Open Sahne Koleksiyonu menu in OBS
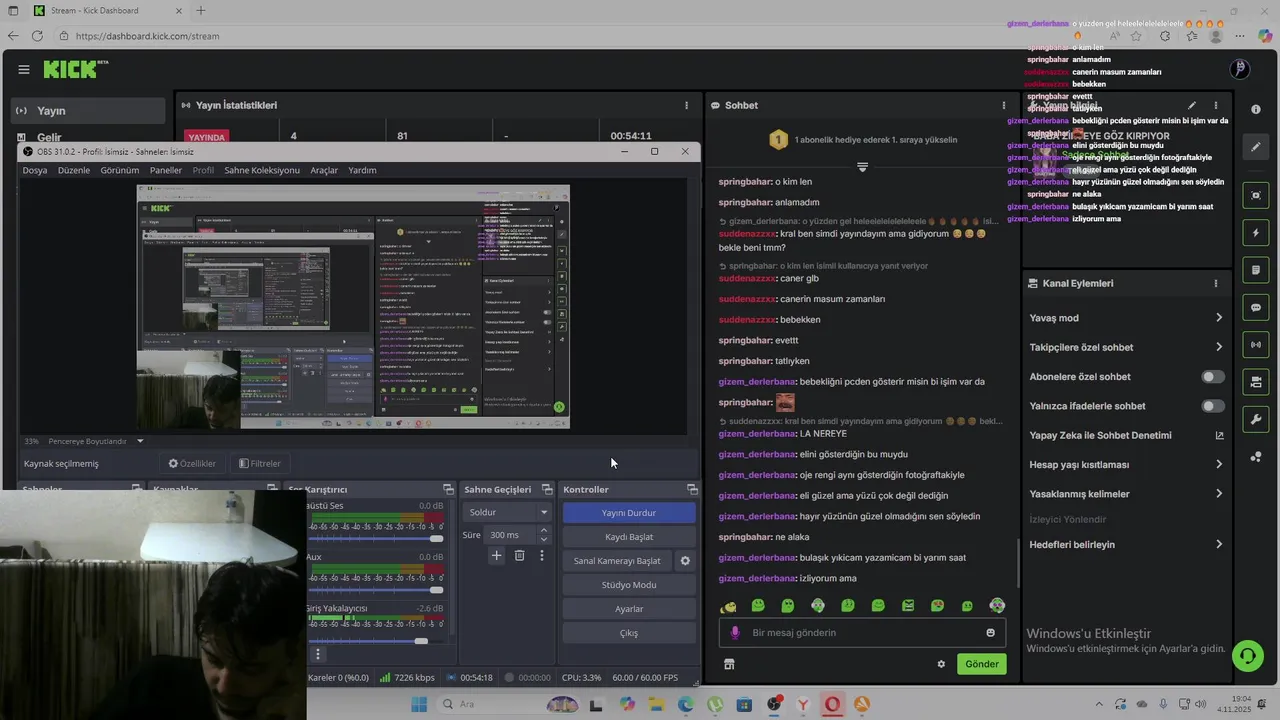This screenshot has width=1280, height=720. click(262, 170)
